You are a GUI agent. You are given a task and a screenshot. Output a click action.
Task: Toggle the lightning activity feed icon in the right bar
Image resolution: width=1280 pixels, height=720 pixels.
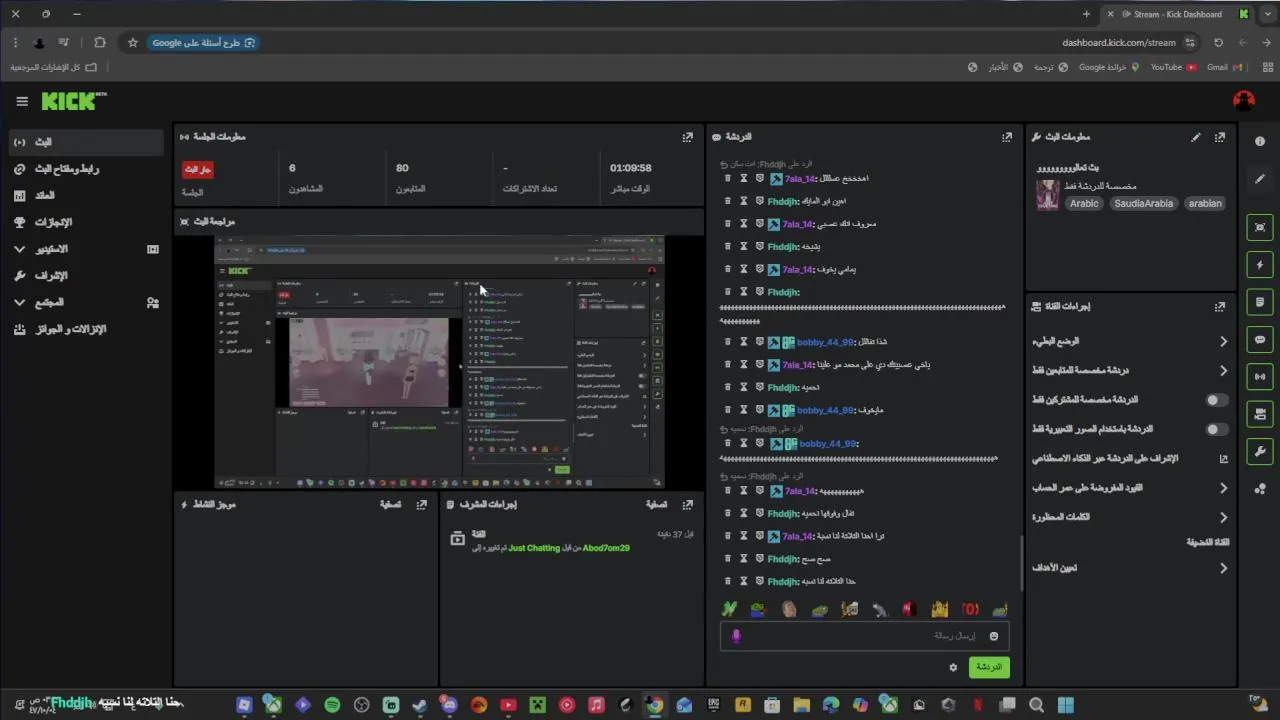coord(1260,265)
